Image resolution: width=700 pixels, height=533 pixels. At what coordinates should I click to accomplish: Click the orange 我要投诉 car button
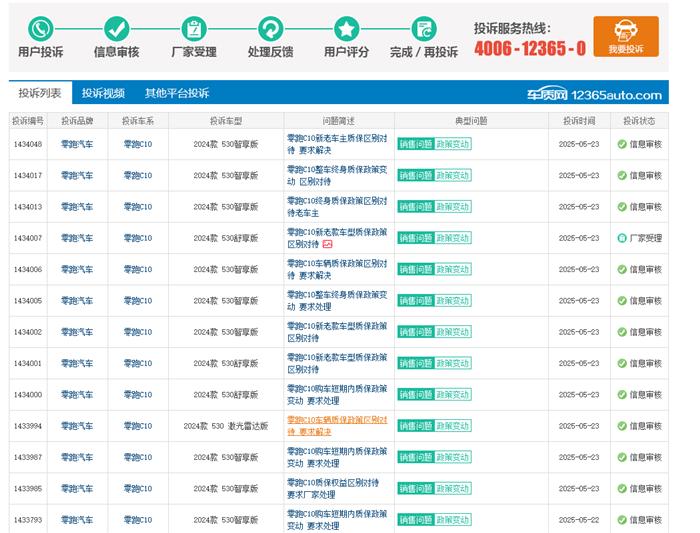[626, 36]
